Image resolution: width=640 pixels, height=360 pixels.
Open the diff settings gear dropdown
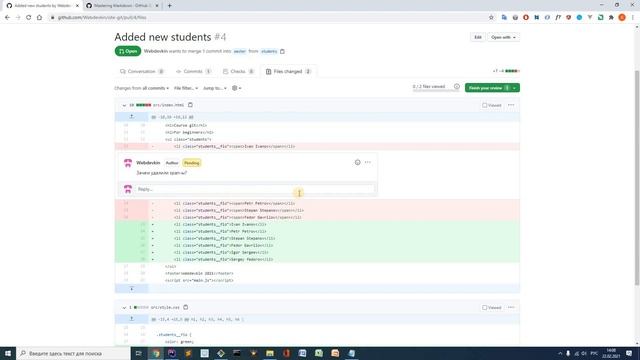[236, 88]
